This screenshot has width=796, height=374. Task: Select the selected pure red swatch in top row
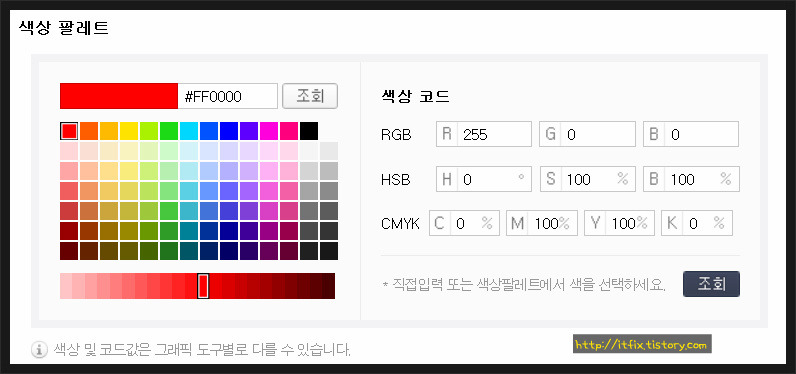pyautogui.click(x=69, y=131)
